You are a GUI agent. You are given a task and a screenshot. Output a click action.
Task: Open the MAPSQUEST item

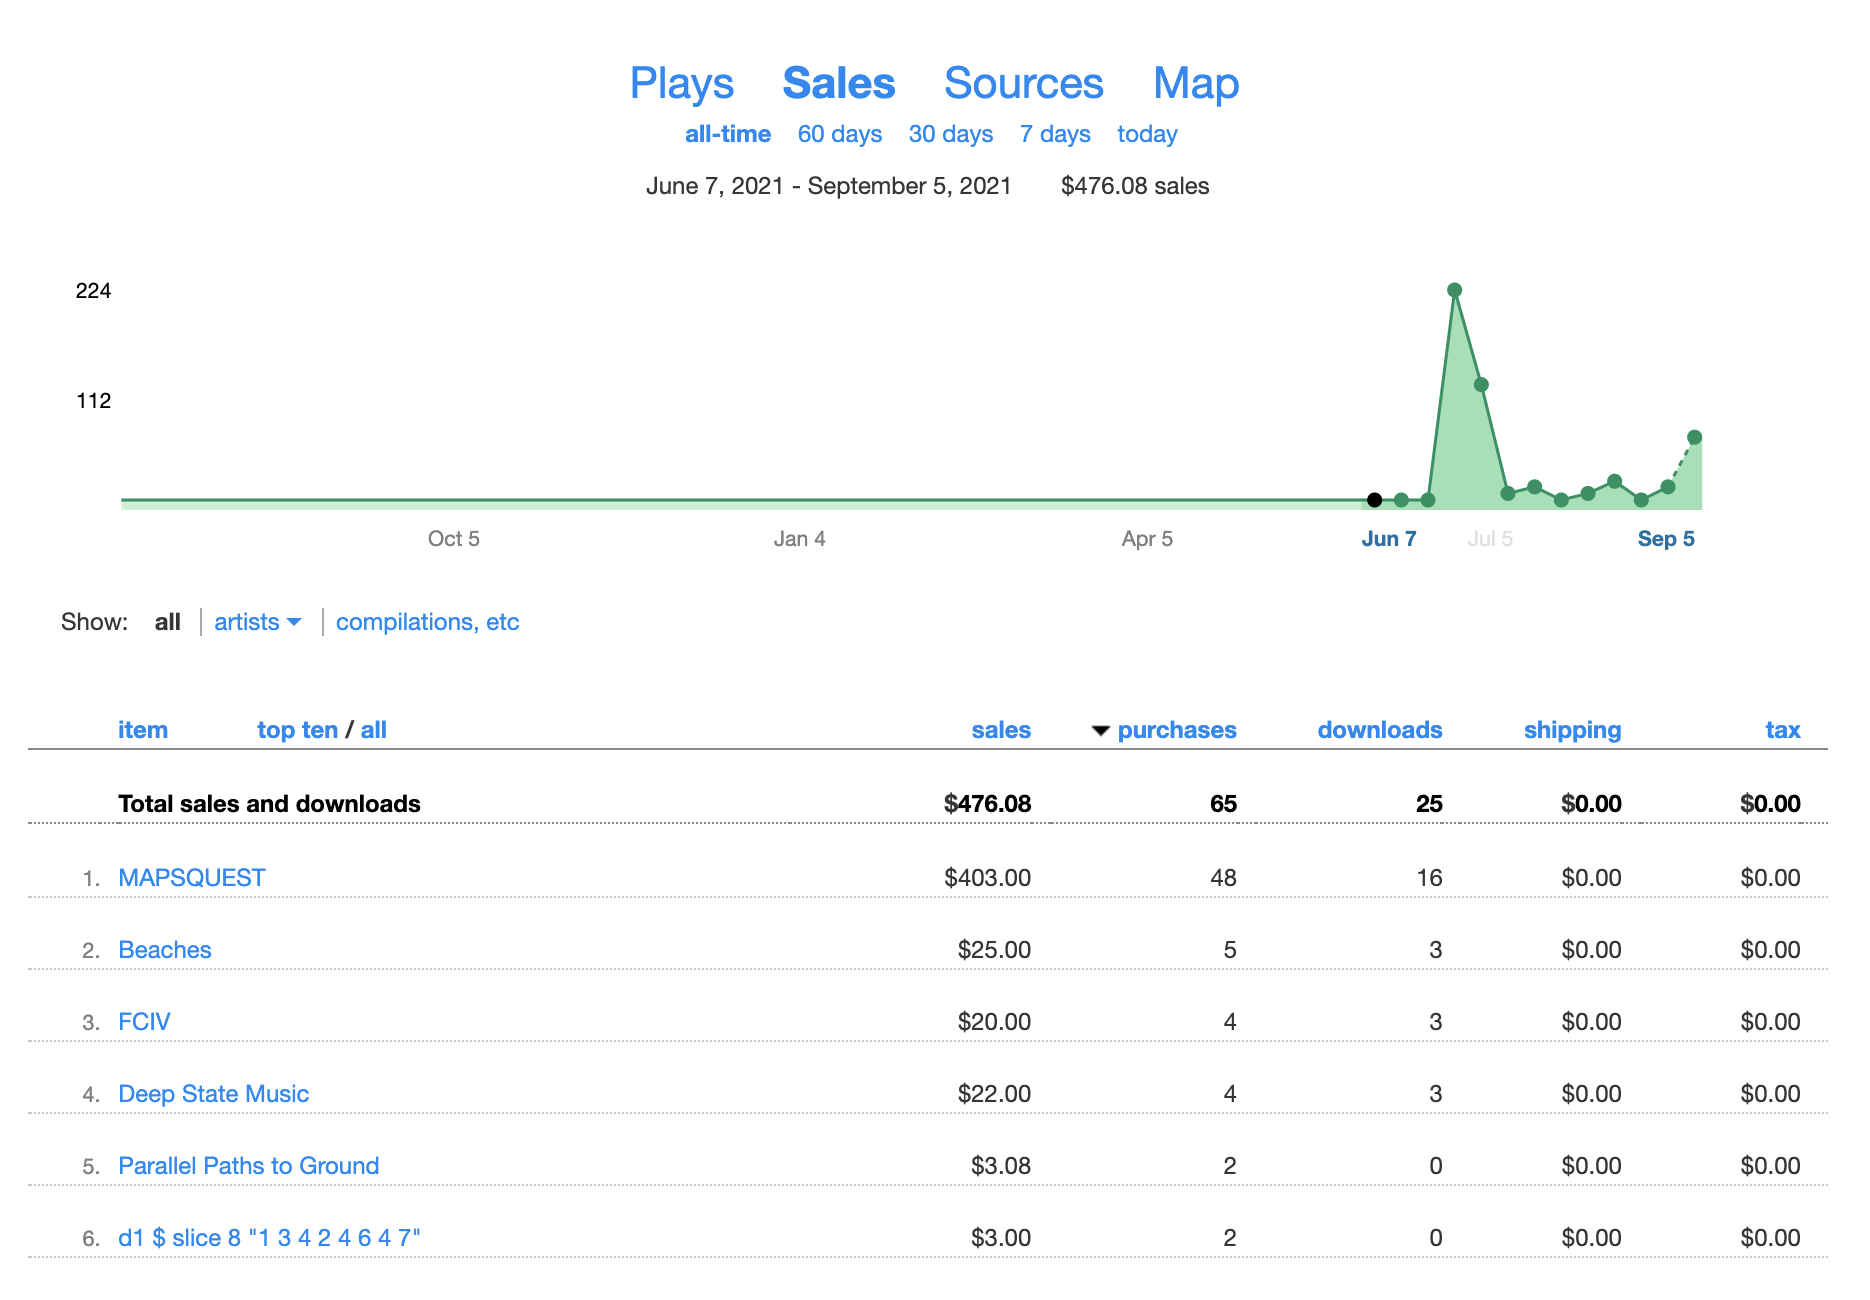click(191, 878)
